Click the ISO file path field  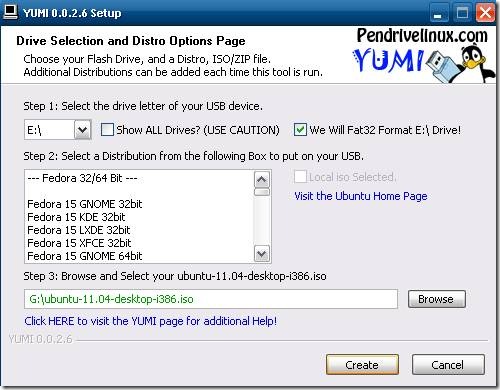tap(211, 299)
